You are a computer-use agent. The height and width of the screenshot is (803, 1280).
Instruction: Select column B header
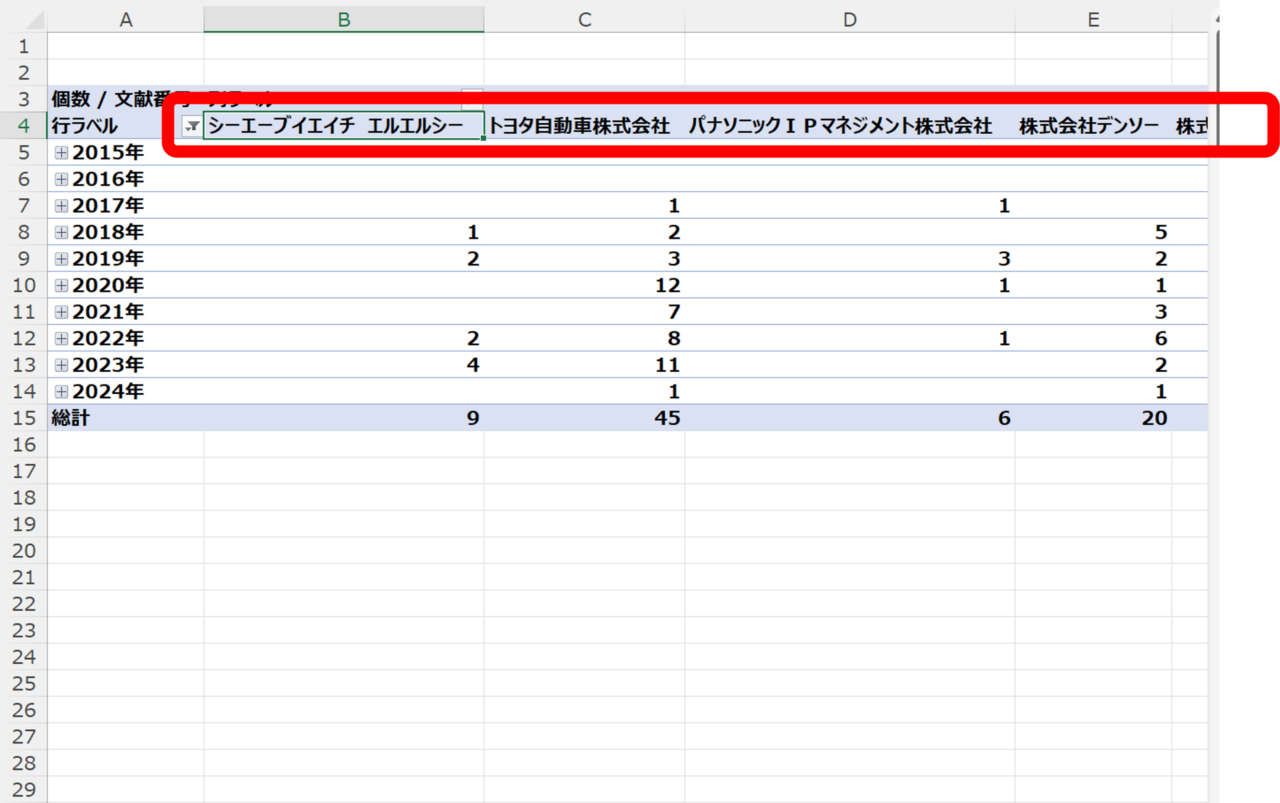point(344,19)
